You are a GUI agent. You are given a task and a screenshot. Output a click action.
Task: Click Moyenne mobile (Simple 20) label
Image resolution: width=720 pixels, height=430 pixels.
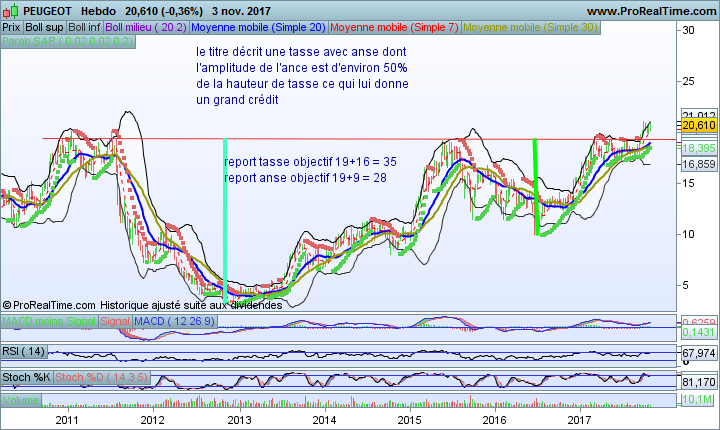point(258,28)
